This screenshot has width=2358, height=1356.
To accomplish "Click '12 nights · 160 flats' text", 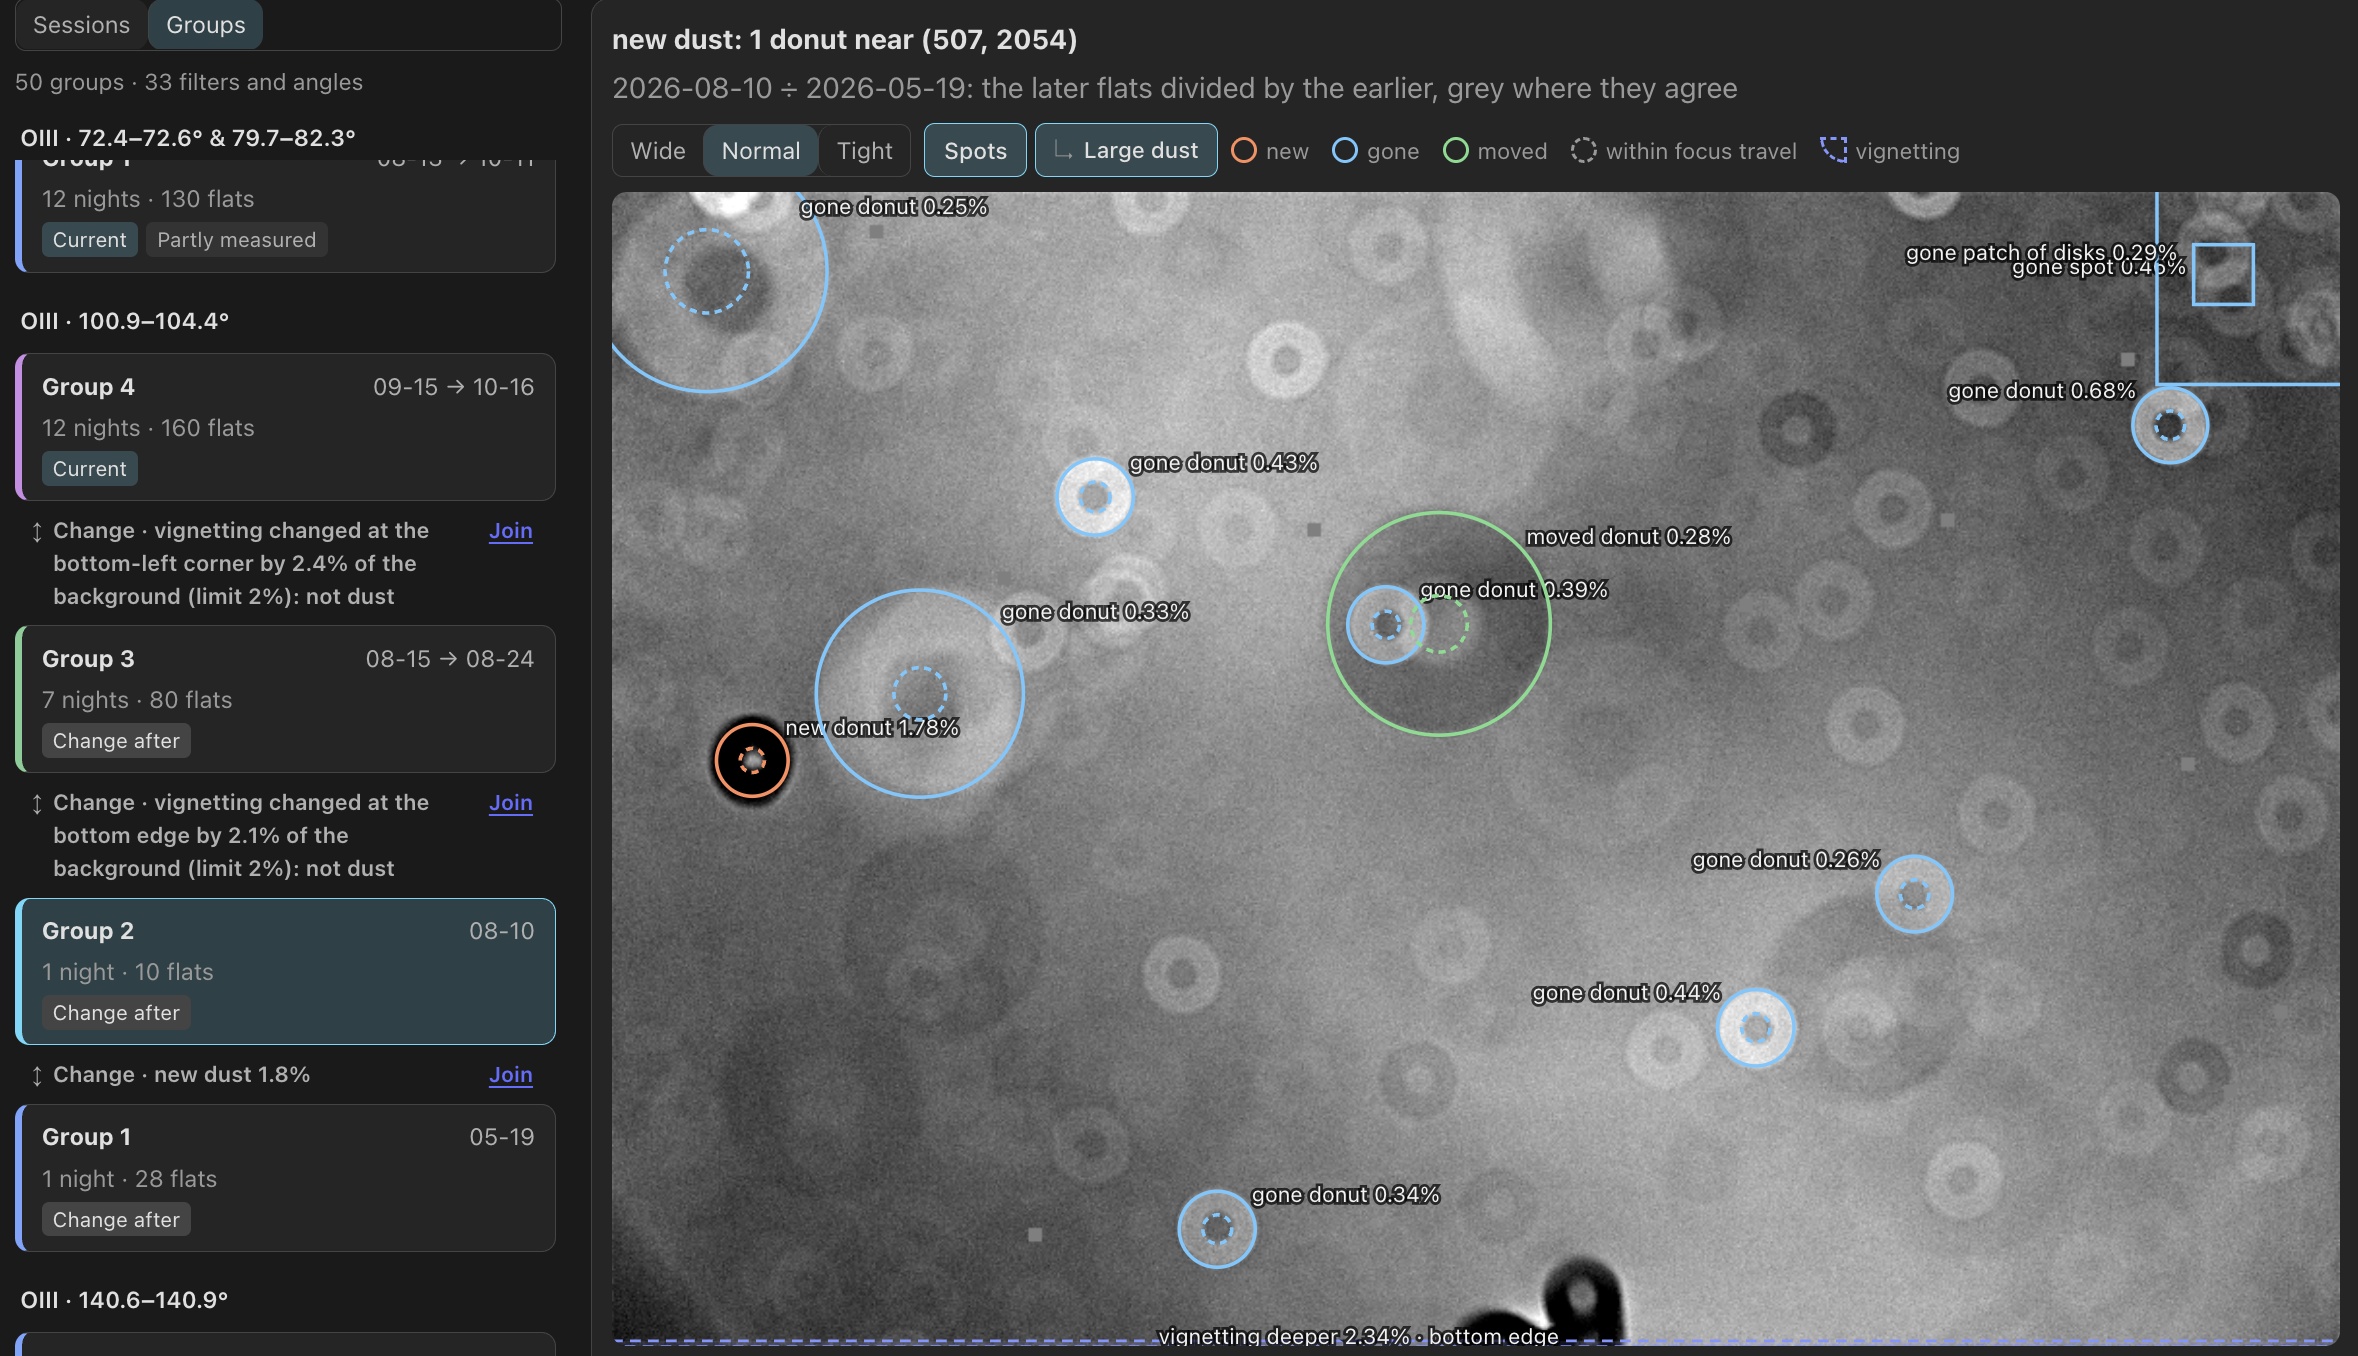I will (148, 428).
